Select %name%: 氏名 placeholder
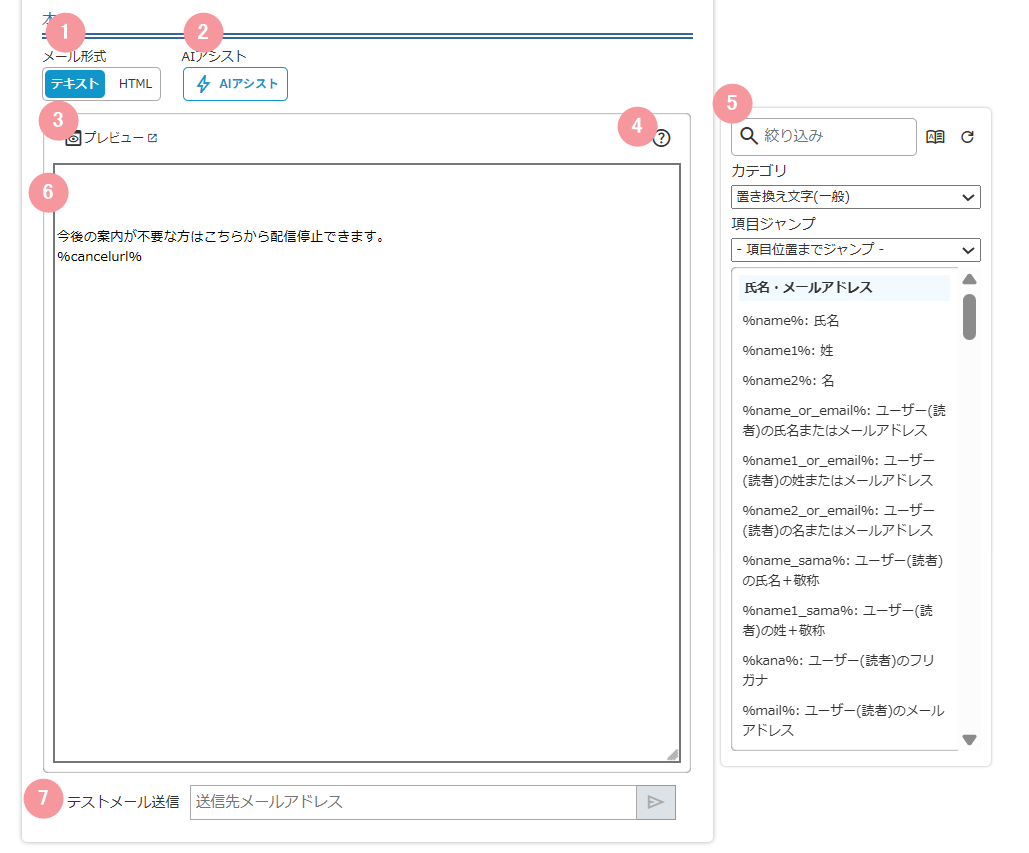Image resolution: width=1029 pixels, height=853 pixels. point(791,321)
